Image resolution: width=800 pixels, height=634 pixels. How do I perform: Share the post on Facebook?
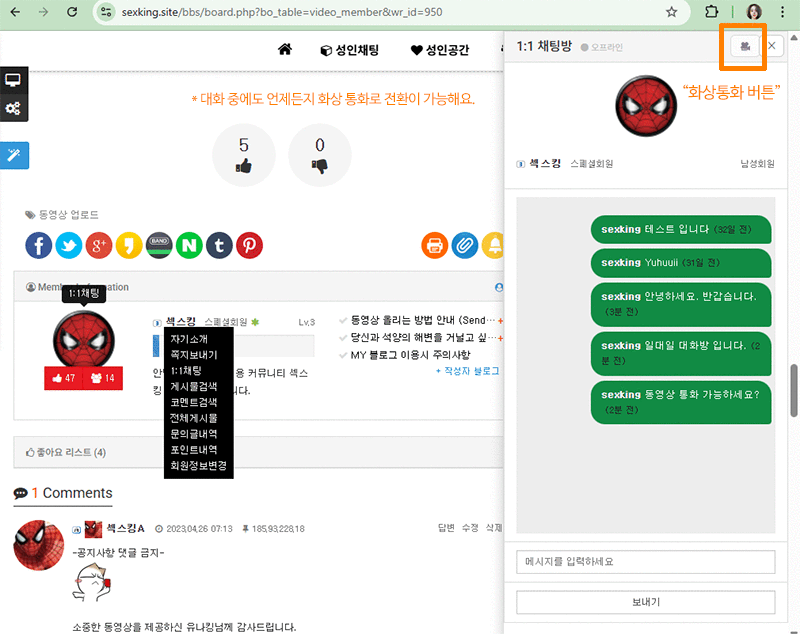(38, 245)
